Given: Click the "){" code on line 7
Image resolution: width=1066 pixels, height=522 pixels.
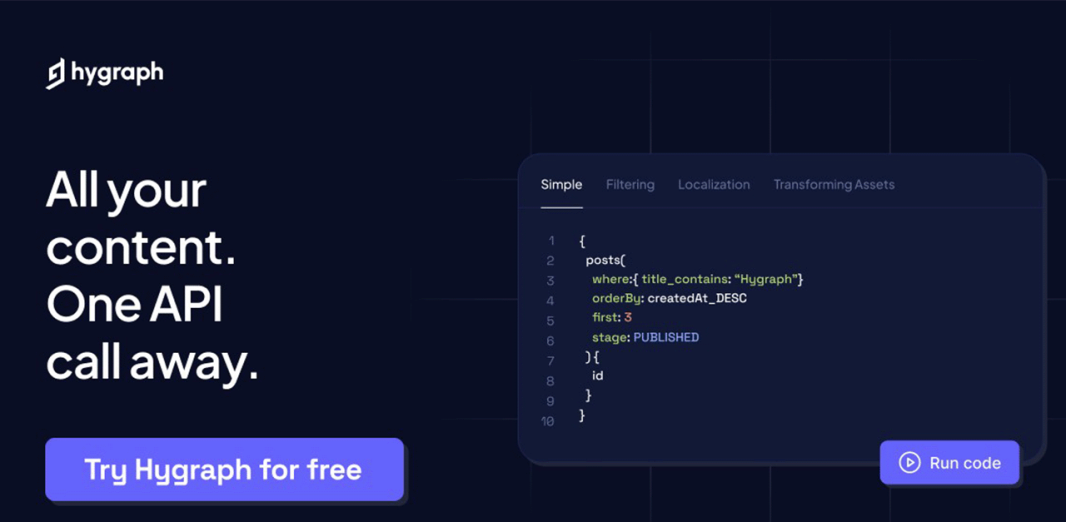Looking at the screenshot, I should 591,356.
